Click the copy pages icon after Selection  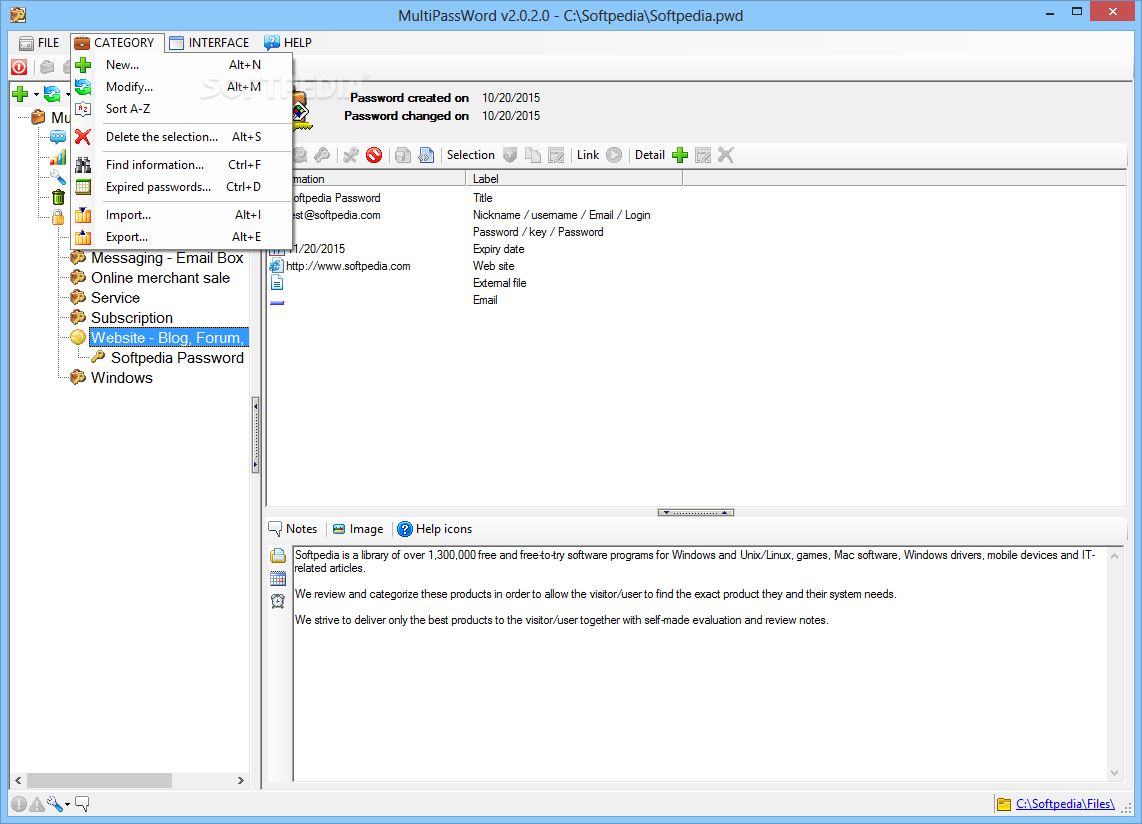tap(533, 154)
